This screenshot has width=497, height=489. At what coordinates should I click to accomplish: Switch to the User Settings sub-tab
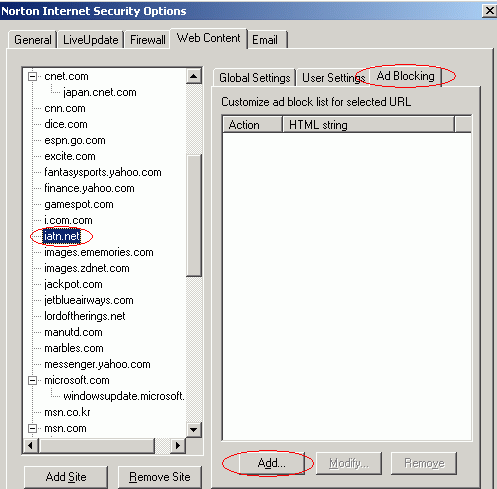pyautogui.click(x=333, y=78)
